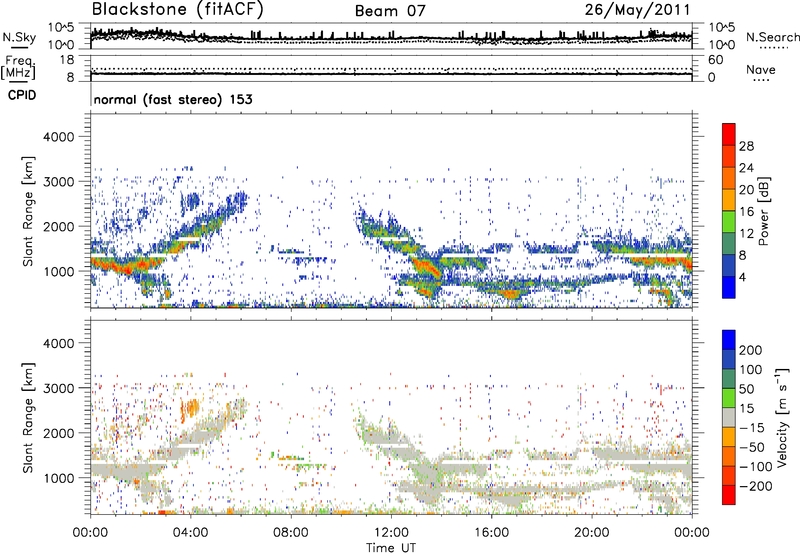Screen dimensions: 800x554
Task: Click the "04:00" time tick label
Action: tap(190, 533)
